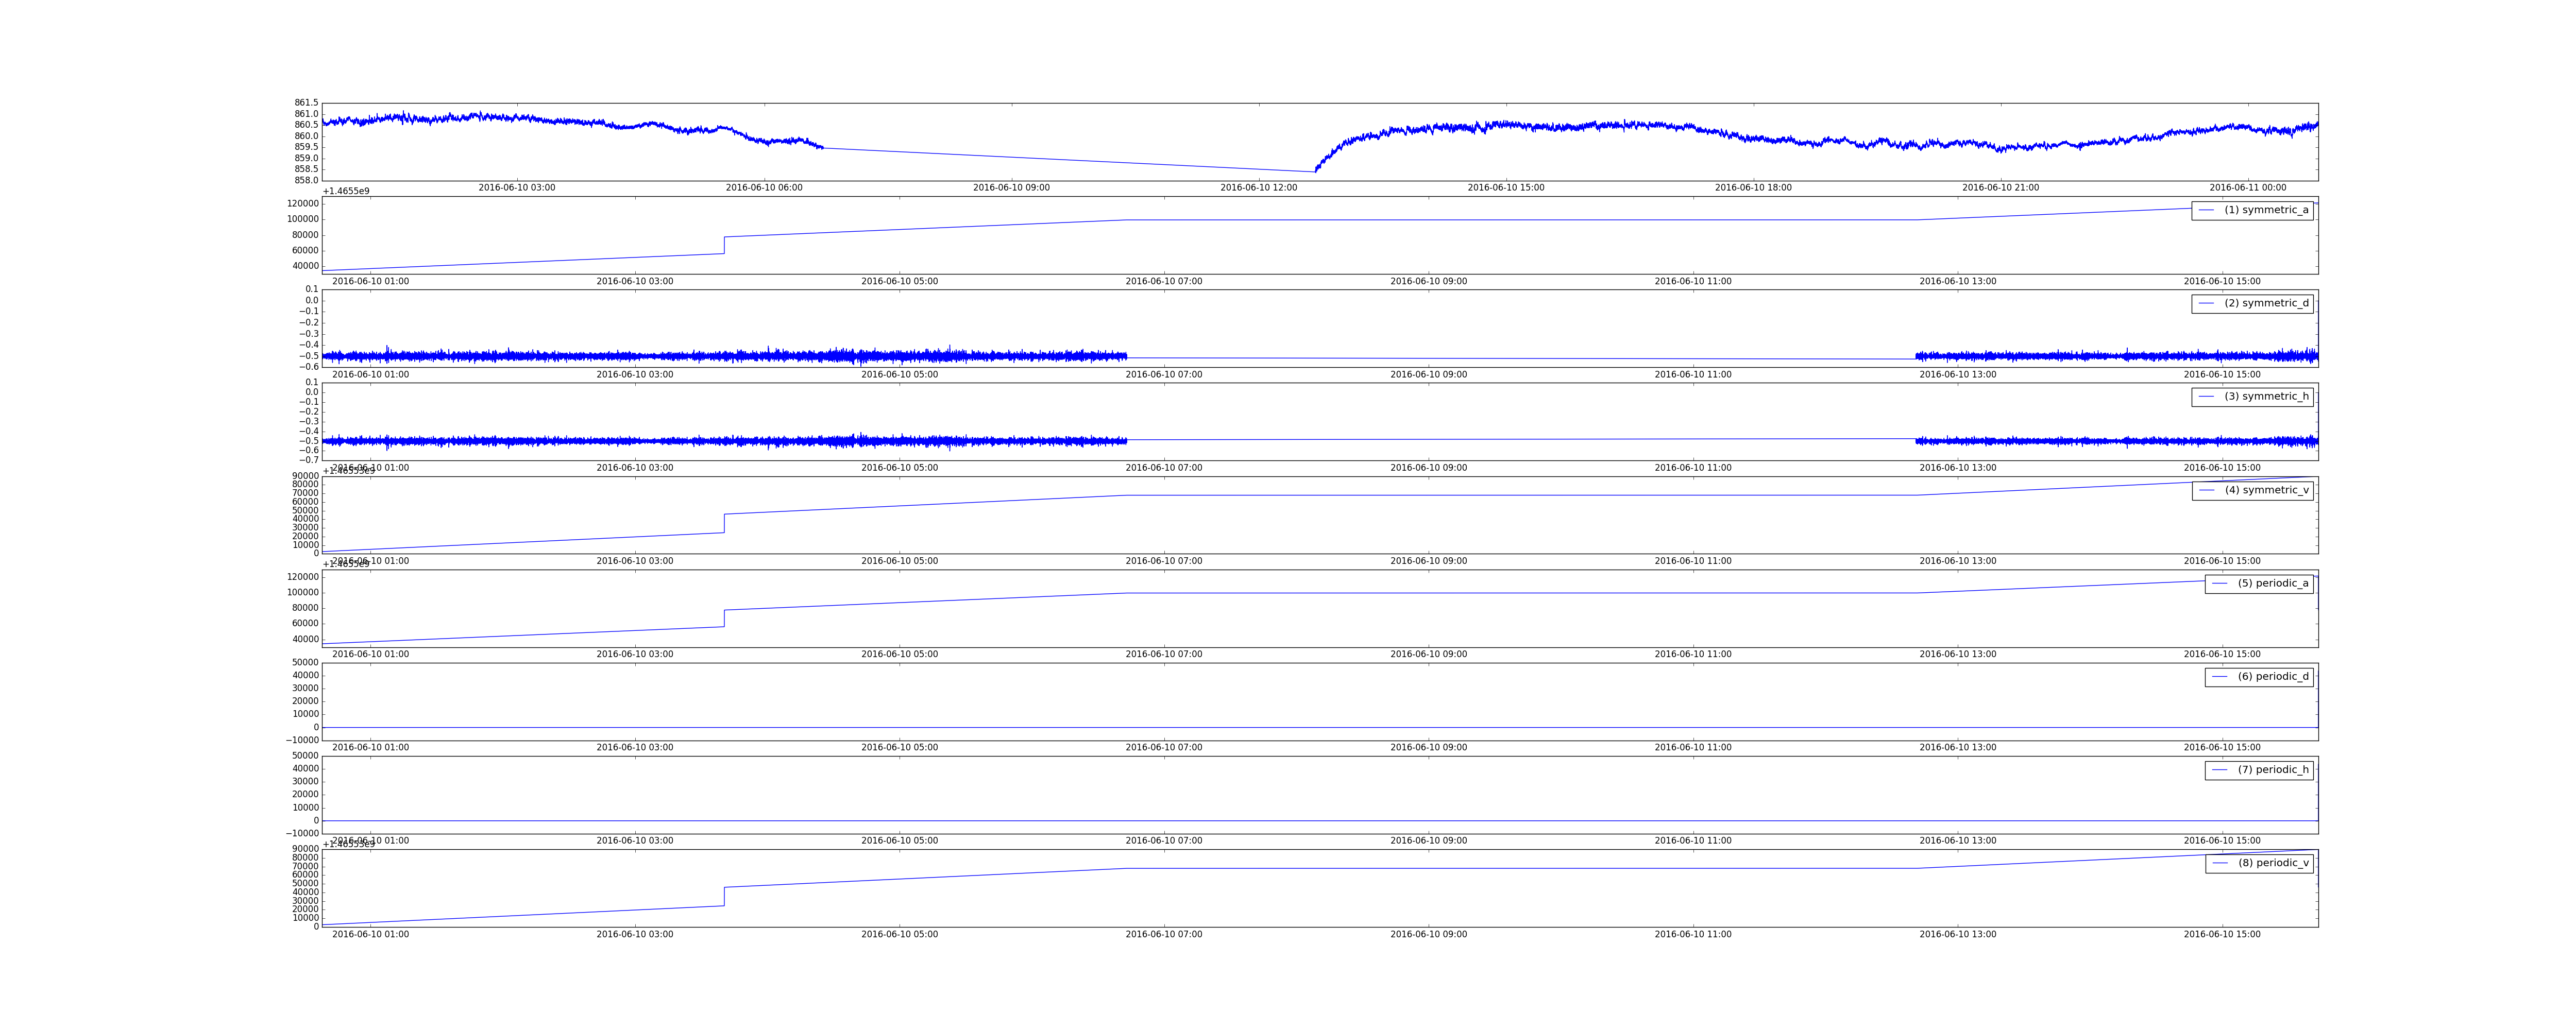Viewport: 2576px width, 1030px height.
Task: Click 40000 on the periodic_d y-axis
Action: coord(305,675)
